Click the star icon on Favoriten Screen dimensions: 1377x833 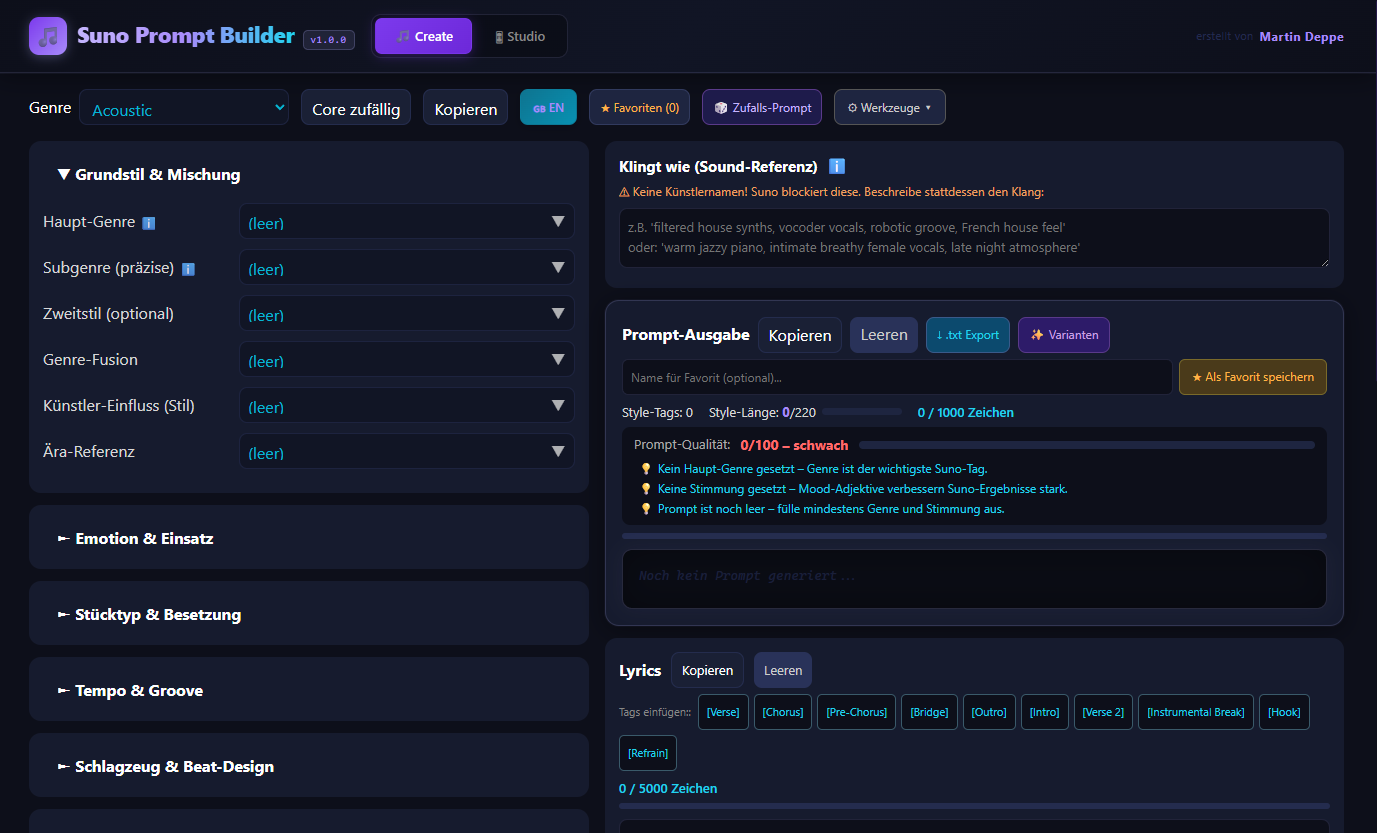608,107
